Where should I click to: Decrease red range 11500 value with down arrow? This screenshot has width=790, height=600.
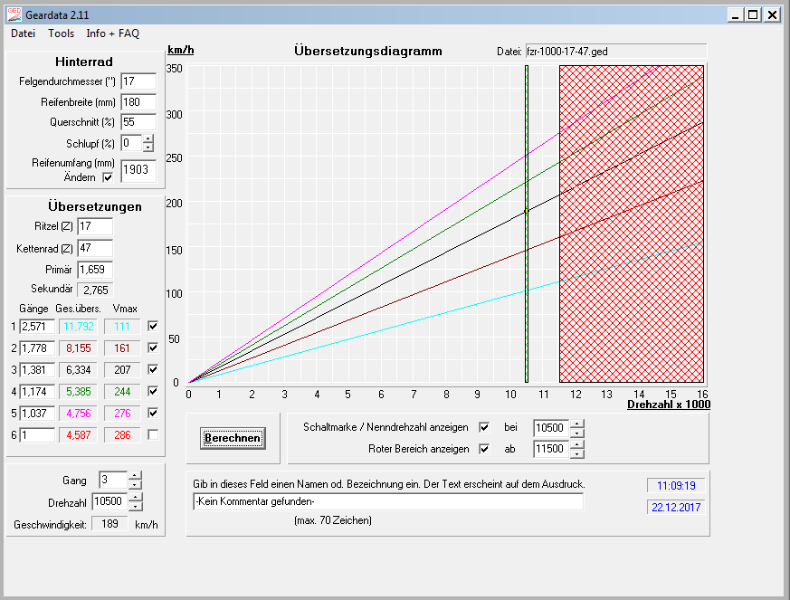coord(577,454)
